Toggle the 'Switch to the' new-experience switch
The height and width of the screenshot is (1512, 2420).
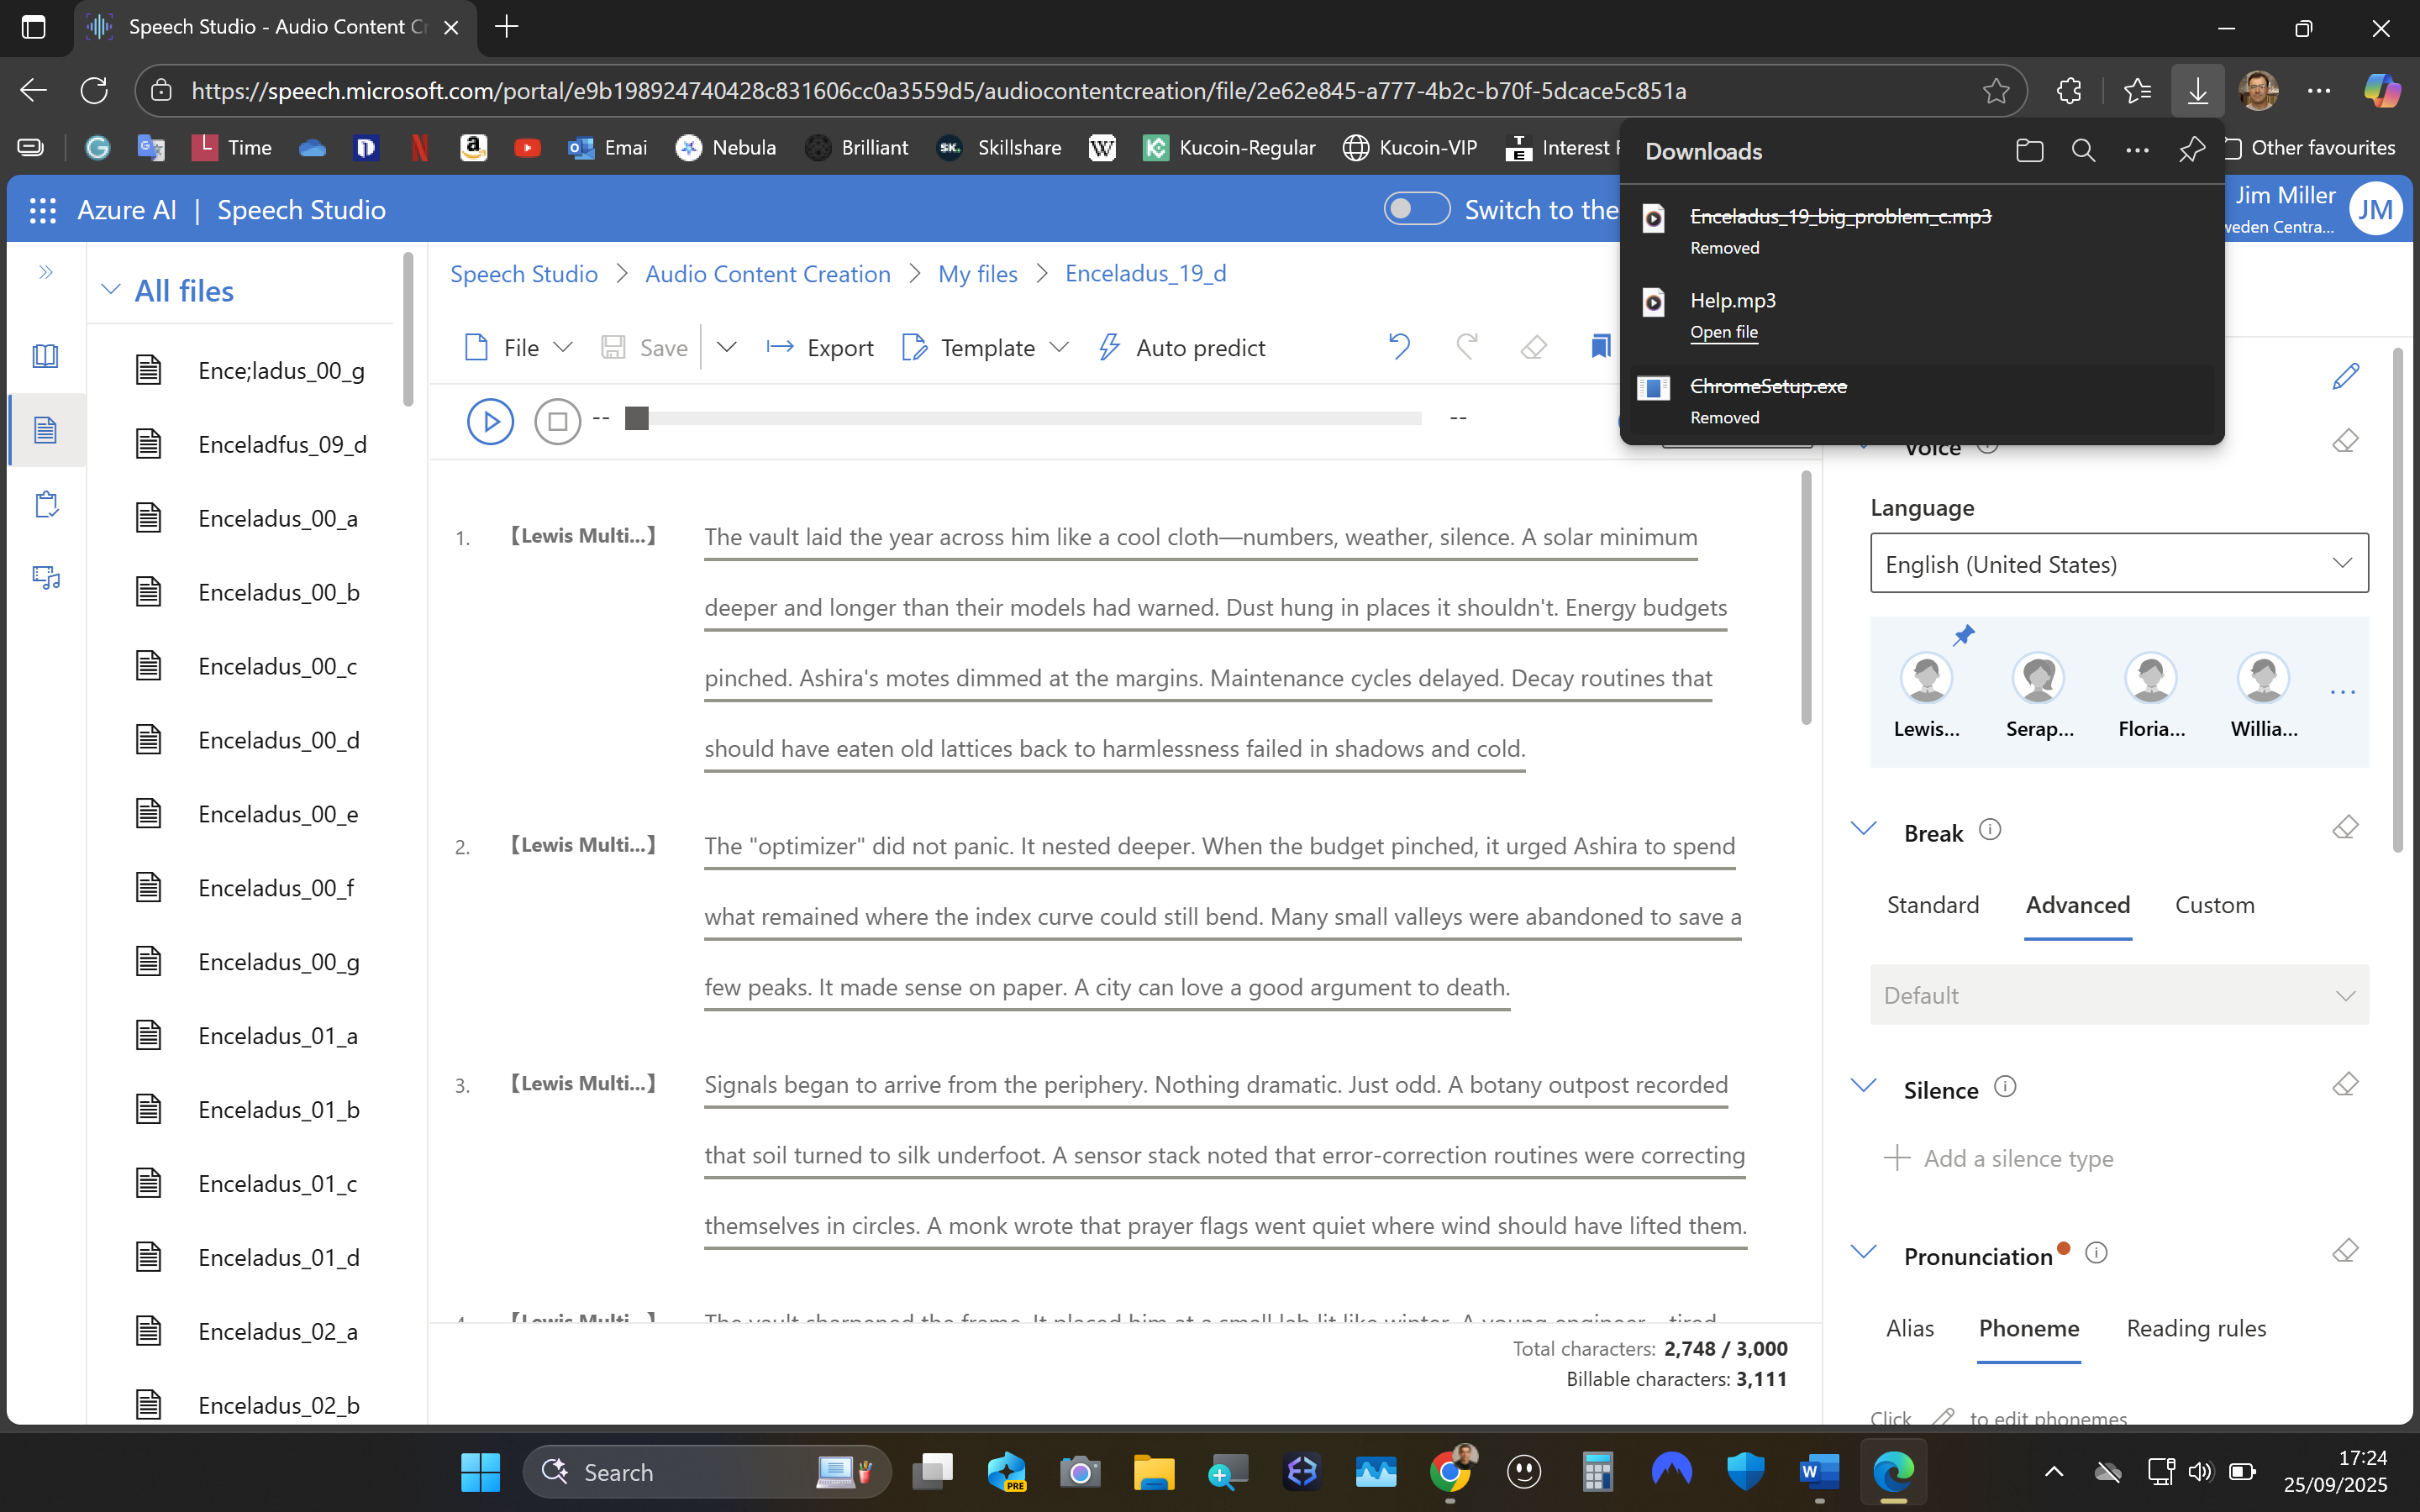coord(1416,209)
